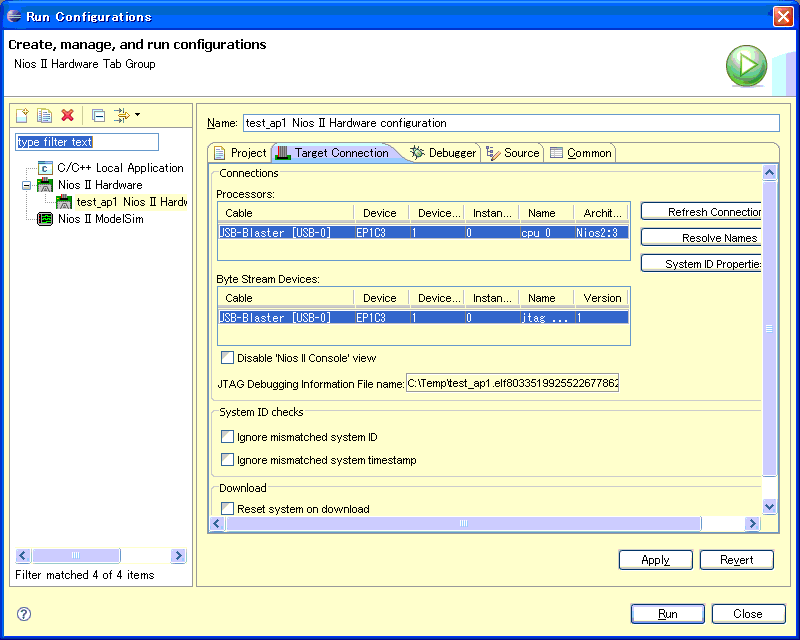Image resolution: width=800 pixels, height=640 pixels.
Task: Click the configuration tree scrollbar right arrow
Action: 178,555
